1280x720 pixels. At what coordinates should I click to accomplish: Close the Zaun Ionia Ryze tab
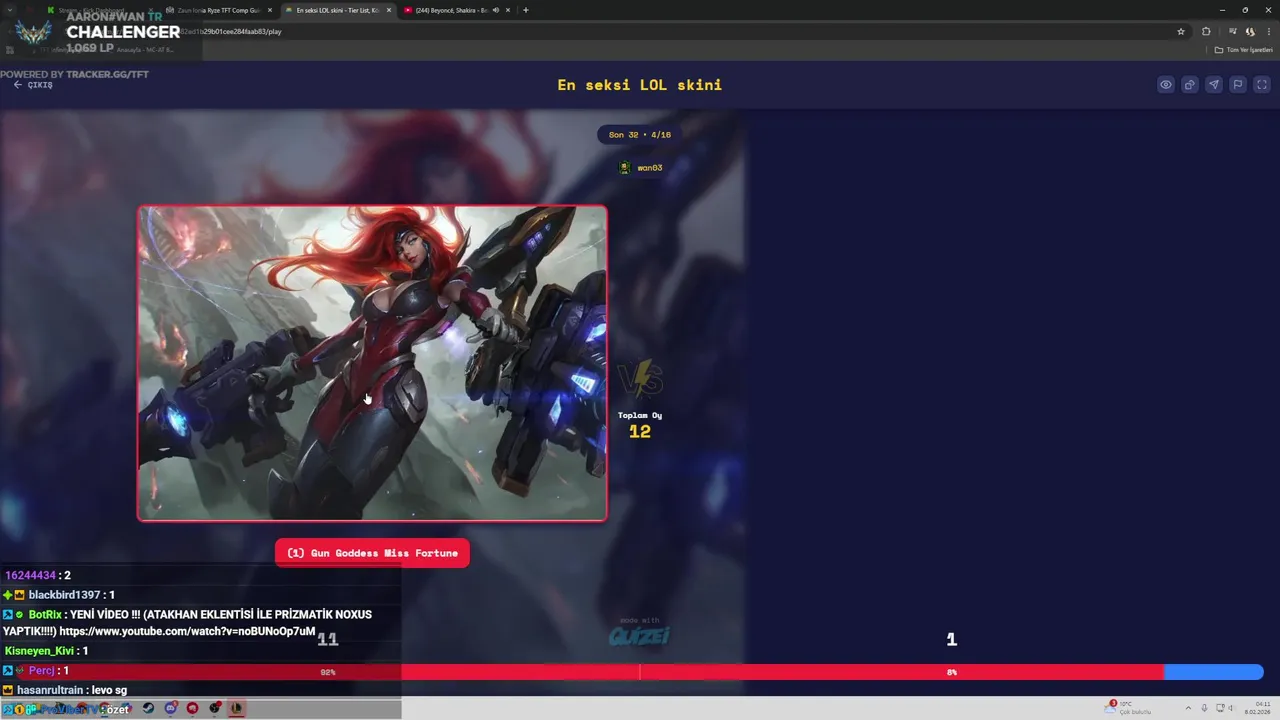click(270, 10)
